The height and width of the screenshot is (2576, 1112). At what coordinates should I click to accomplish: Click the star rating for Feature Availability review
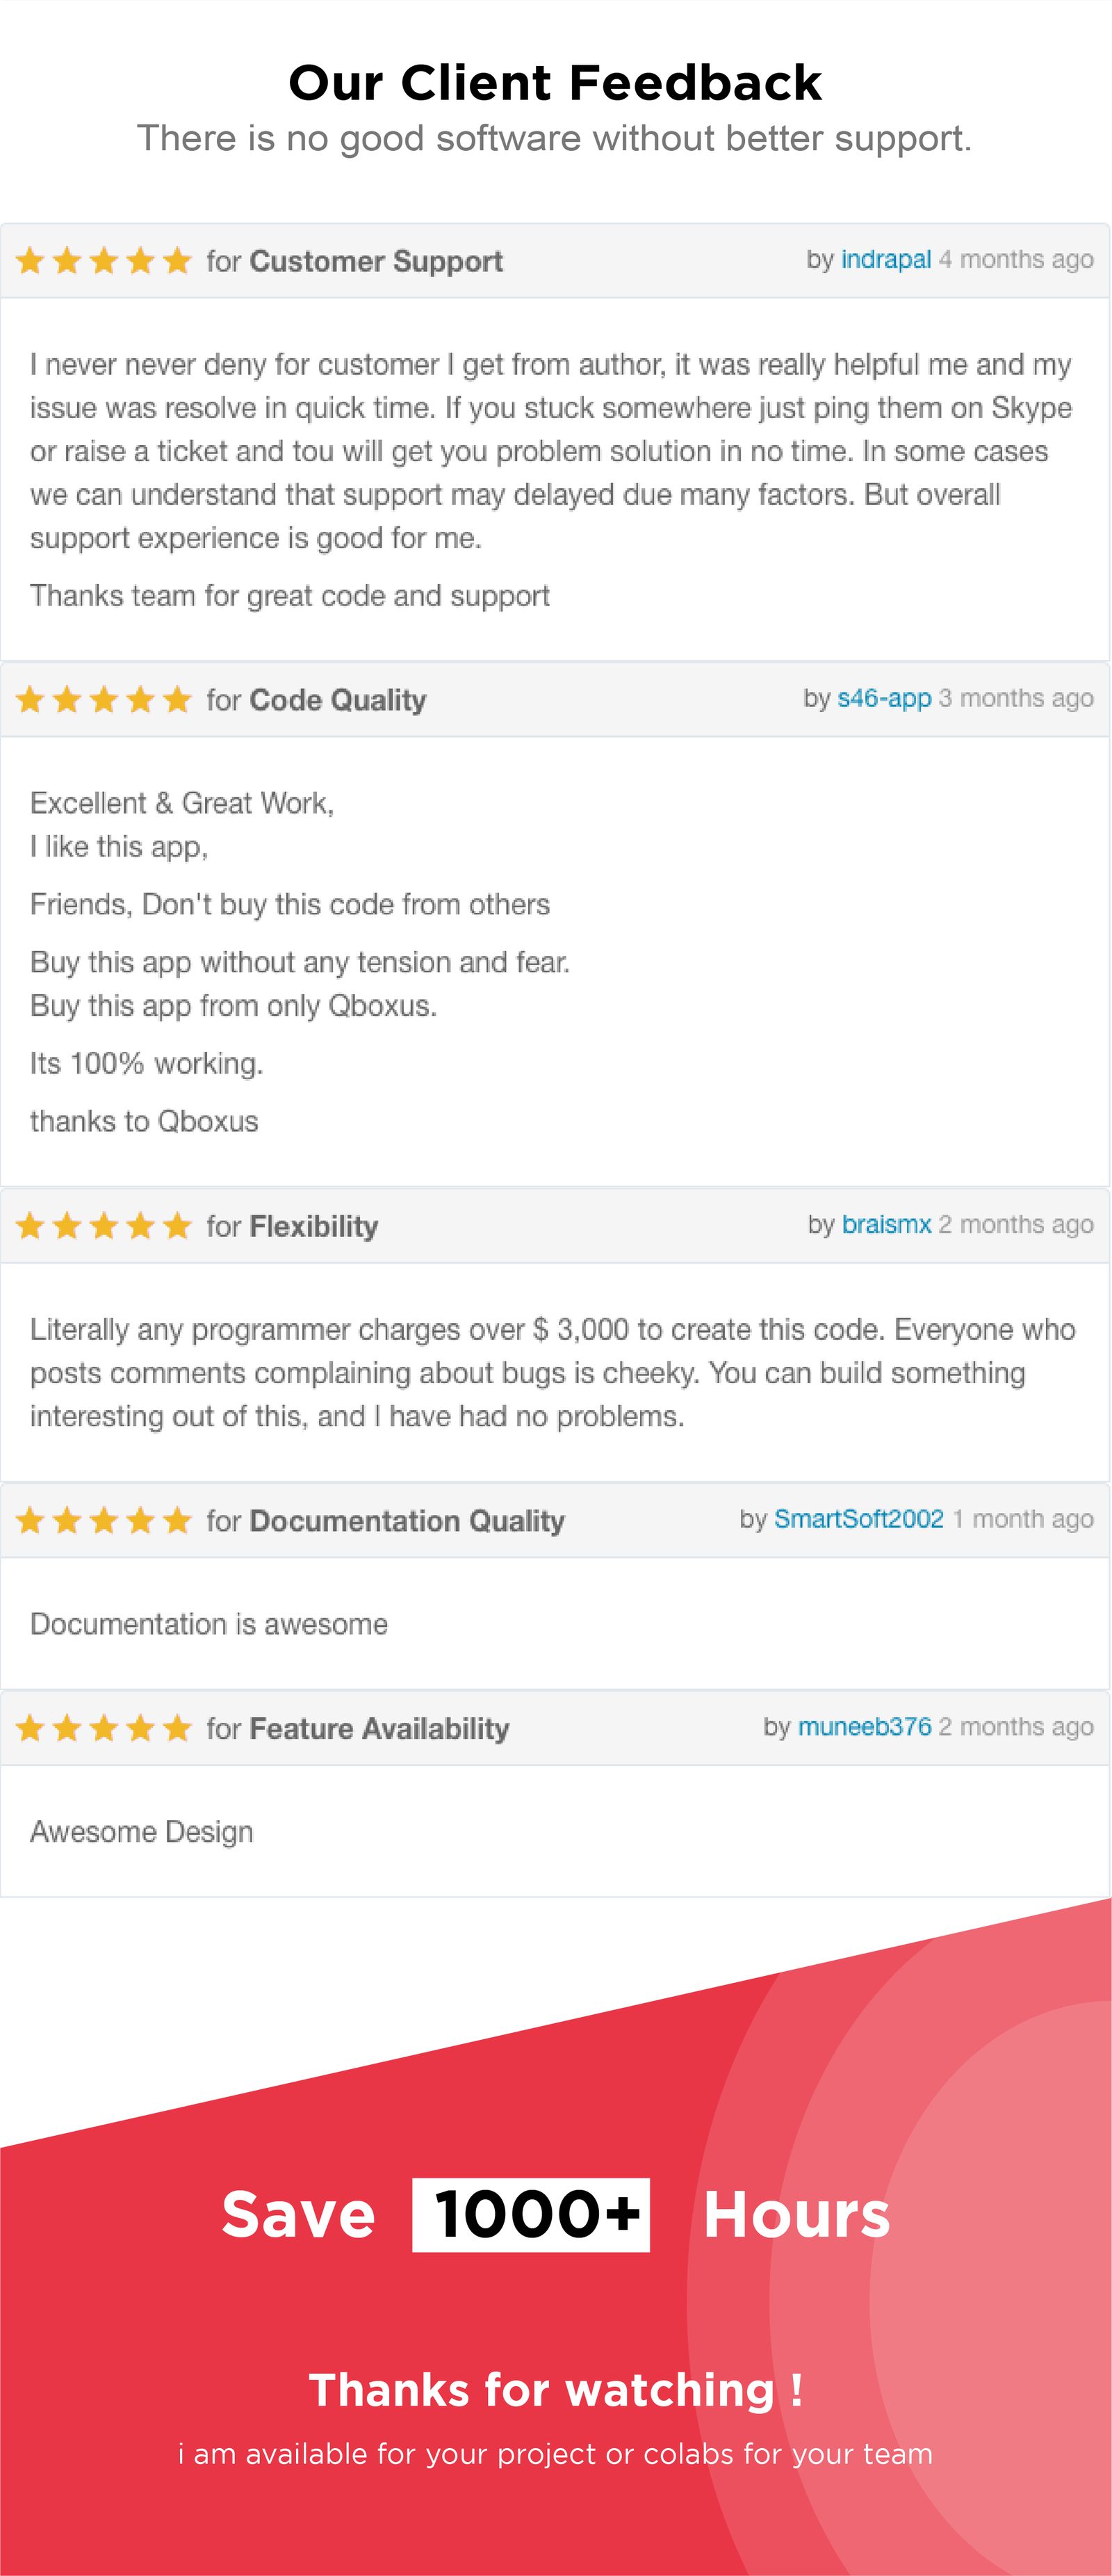(104, 1727)
